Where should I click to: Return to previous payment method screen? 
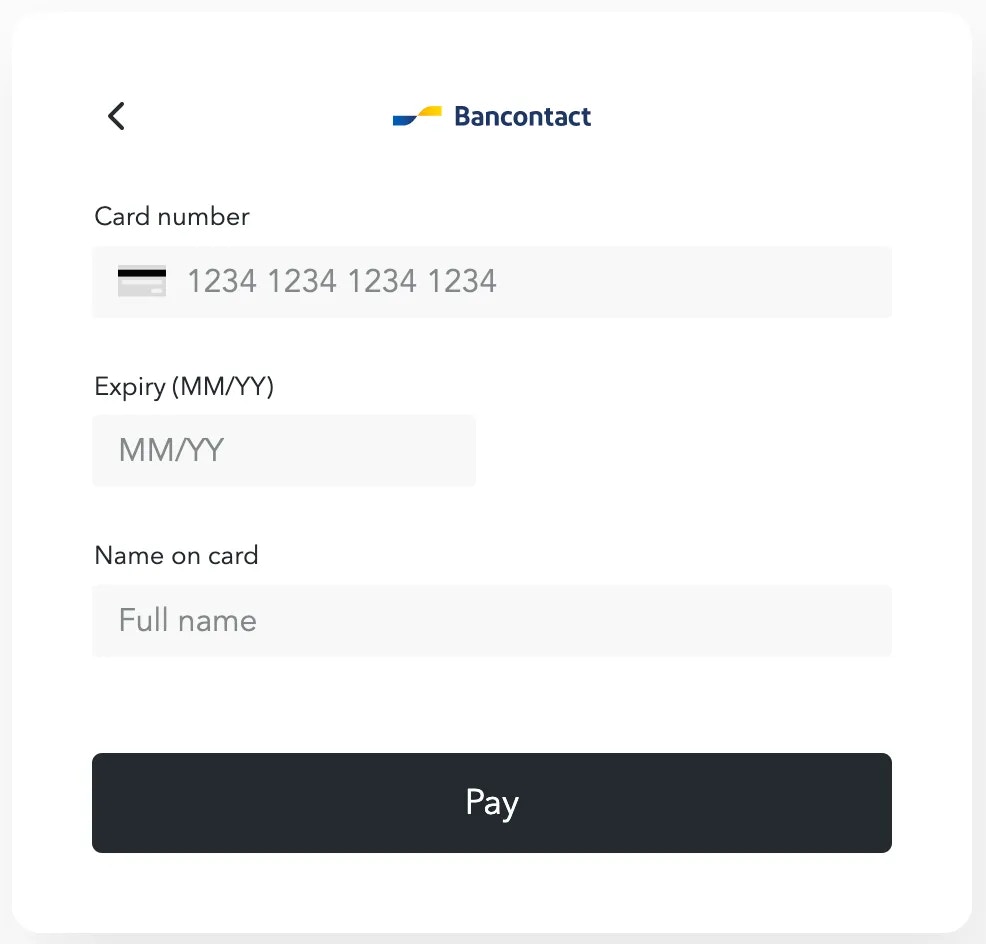pos(116,116)
